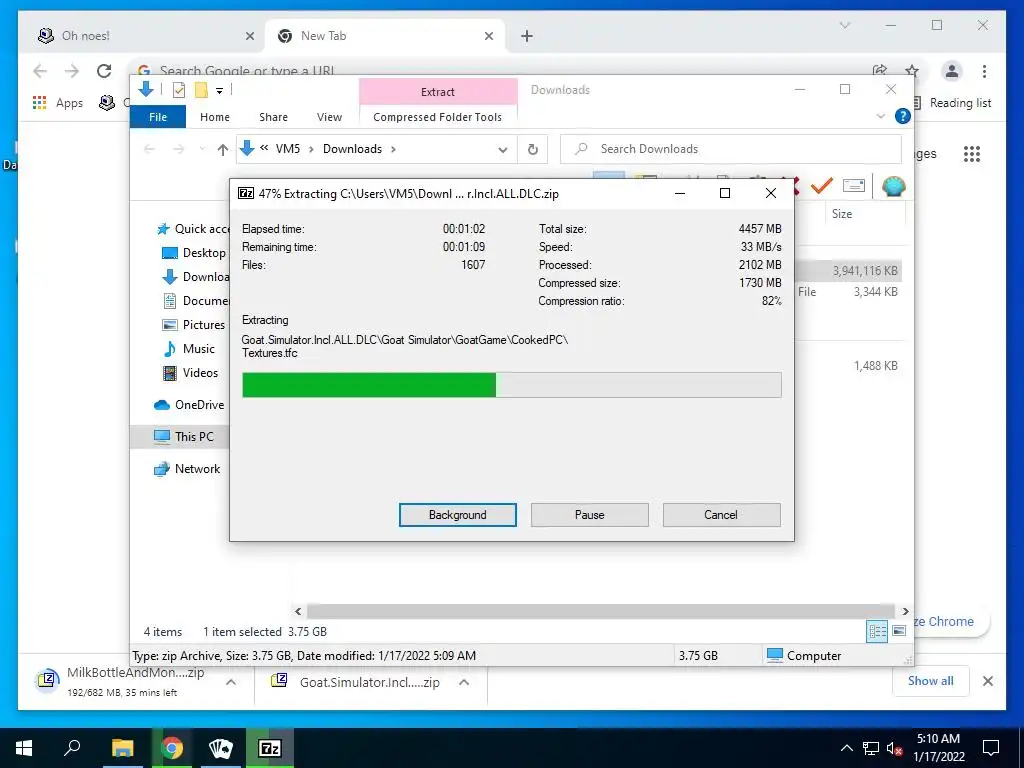Click the Properties quick access icon
The image size is (1024, 768).
(179, 89)
